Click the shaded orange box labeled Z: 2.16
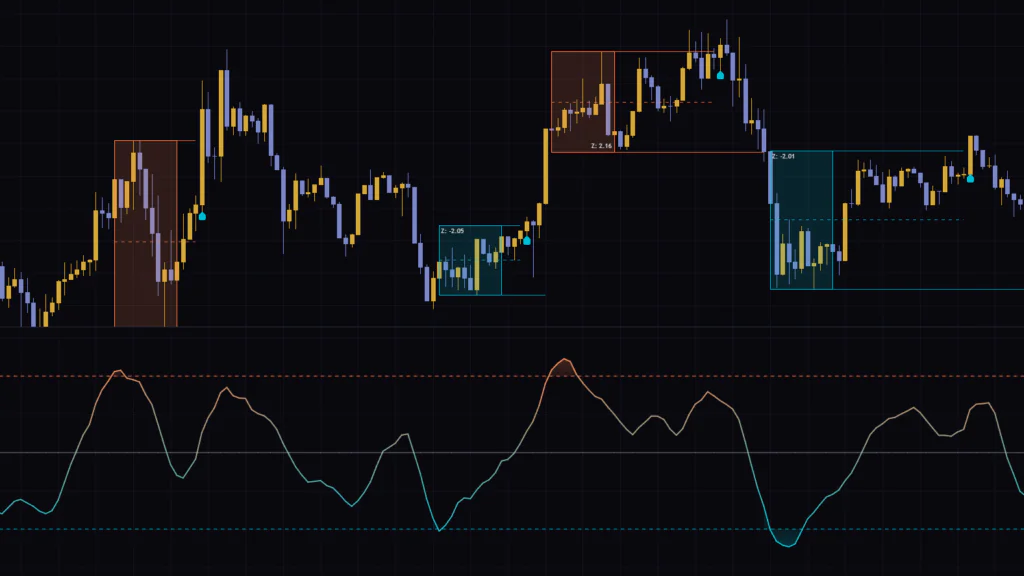 (x=583, y=102)
